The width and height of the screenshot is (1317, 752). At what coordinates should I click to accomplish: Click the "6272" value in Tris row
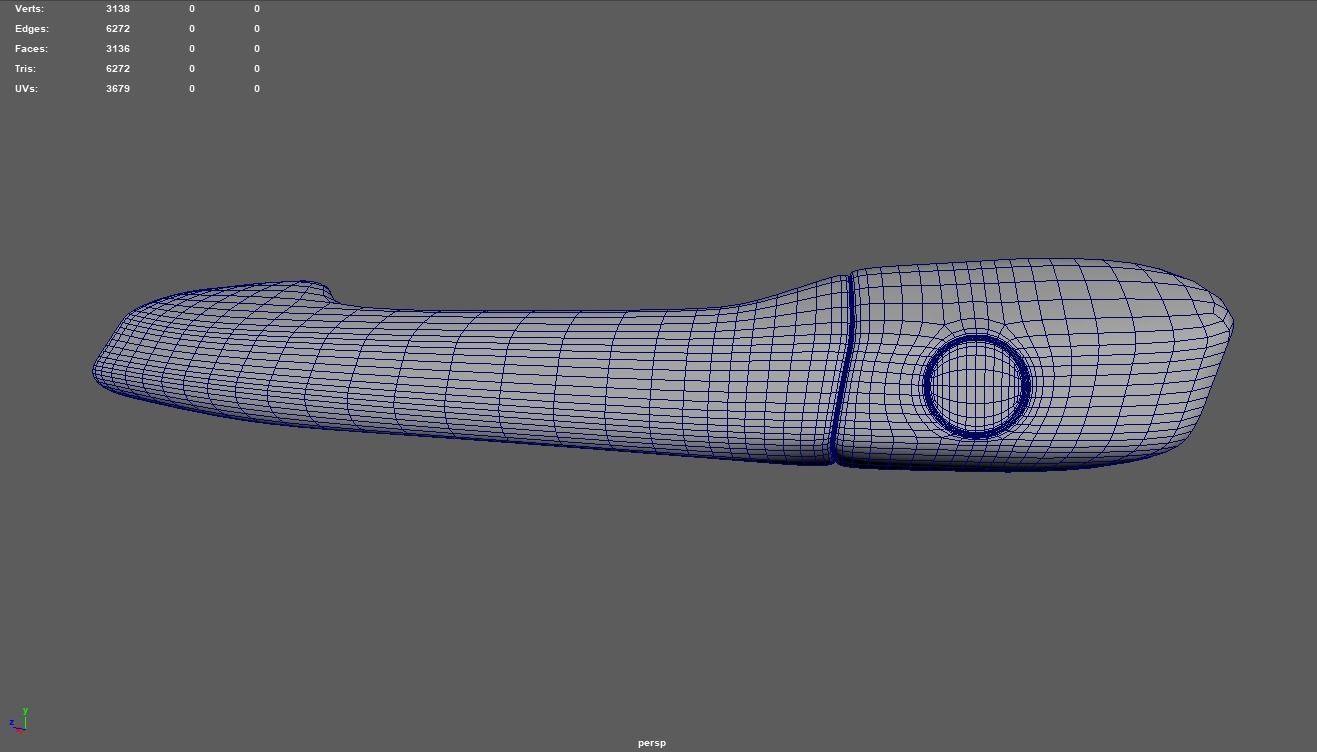[118, 68]
